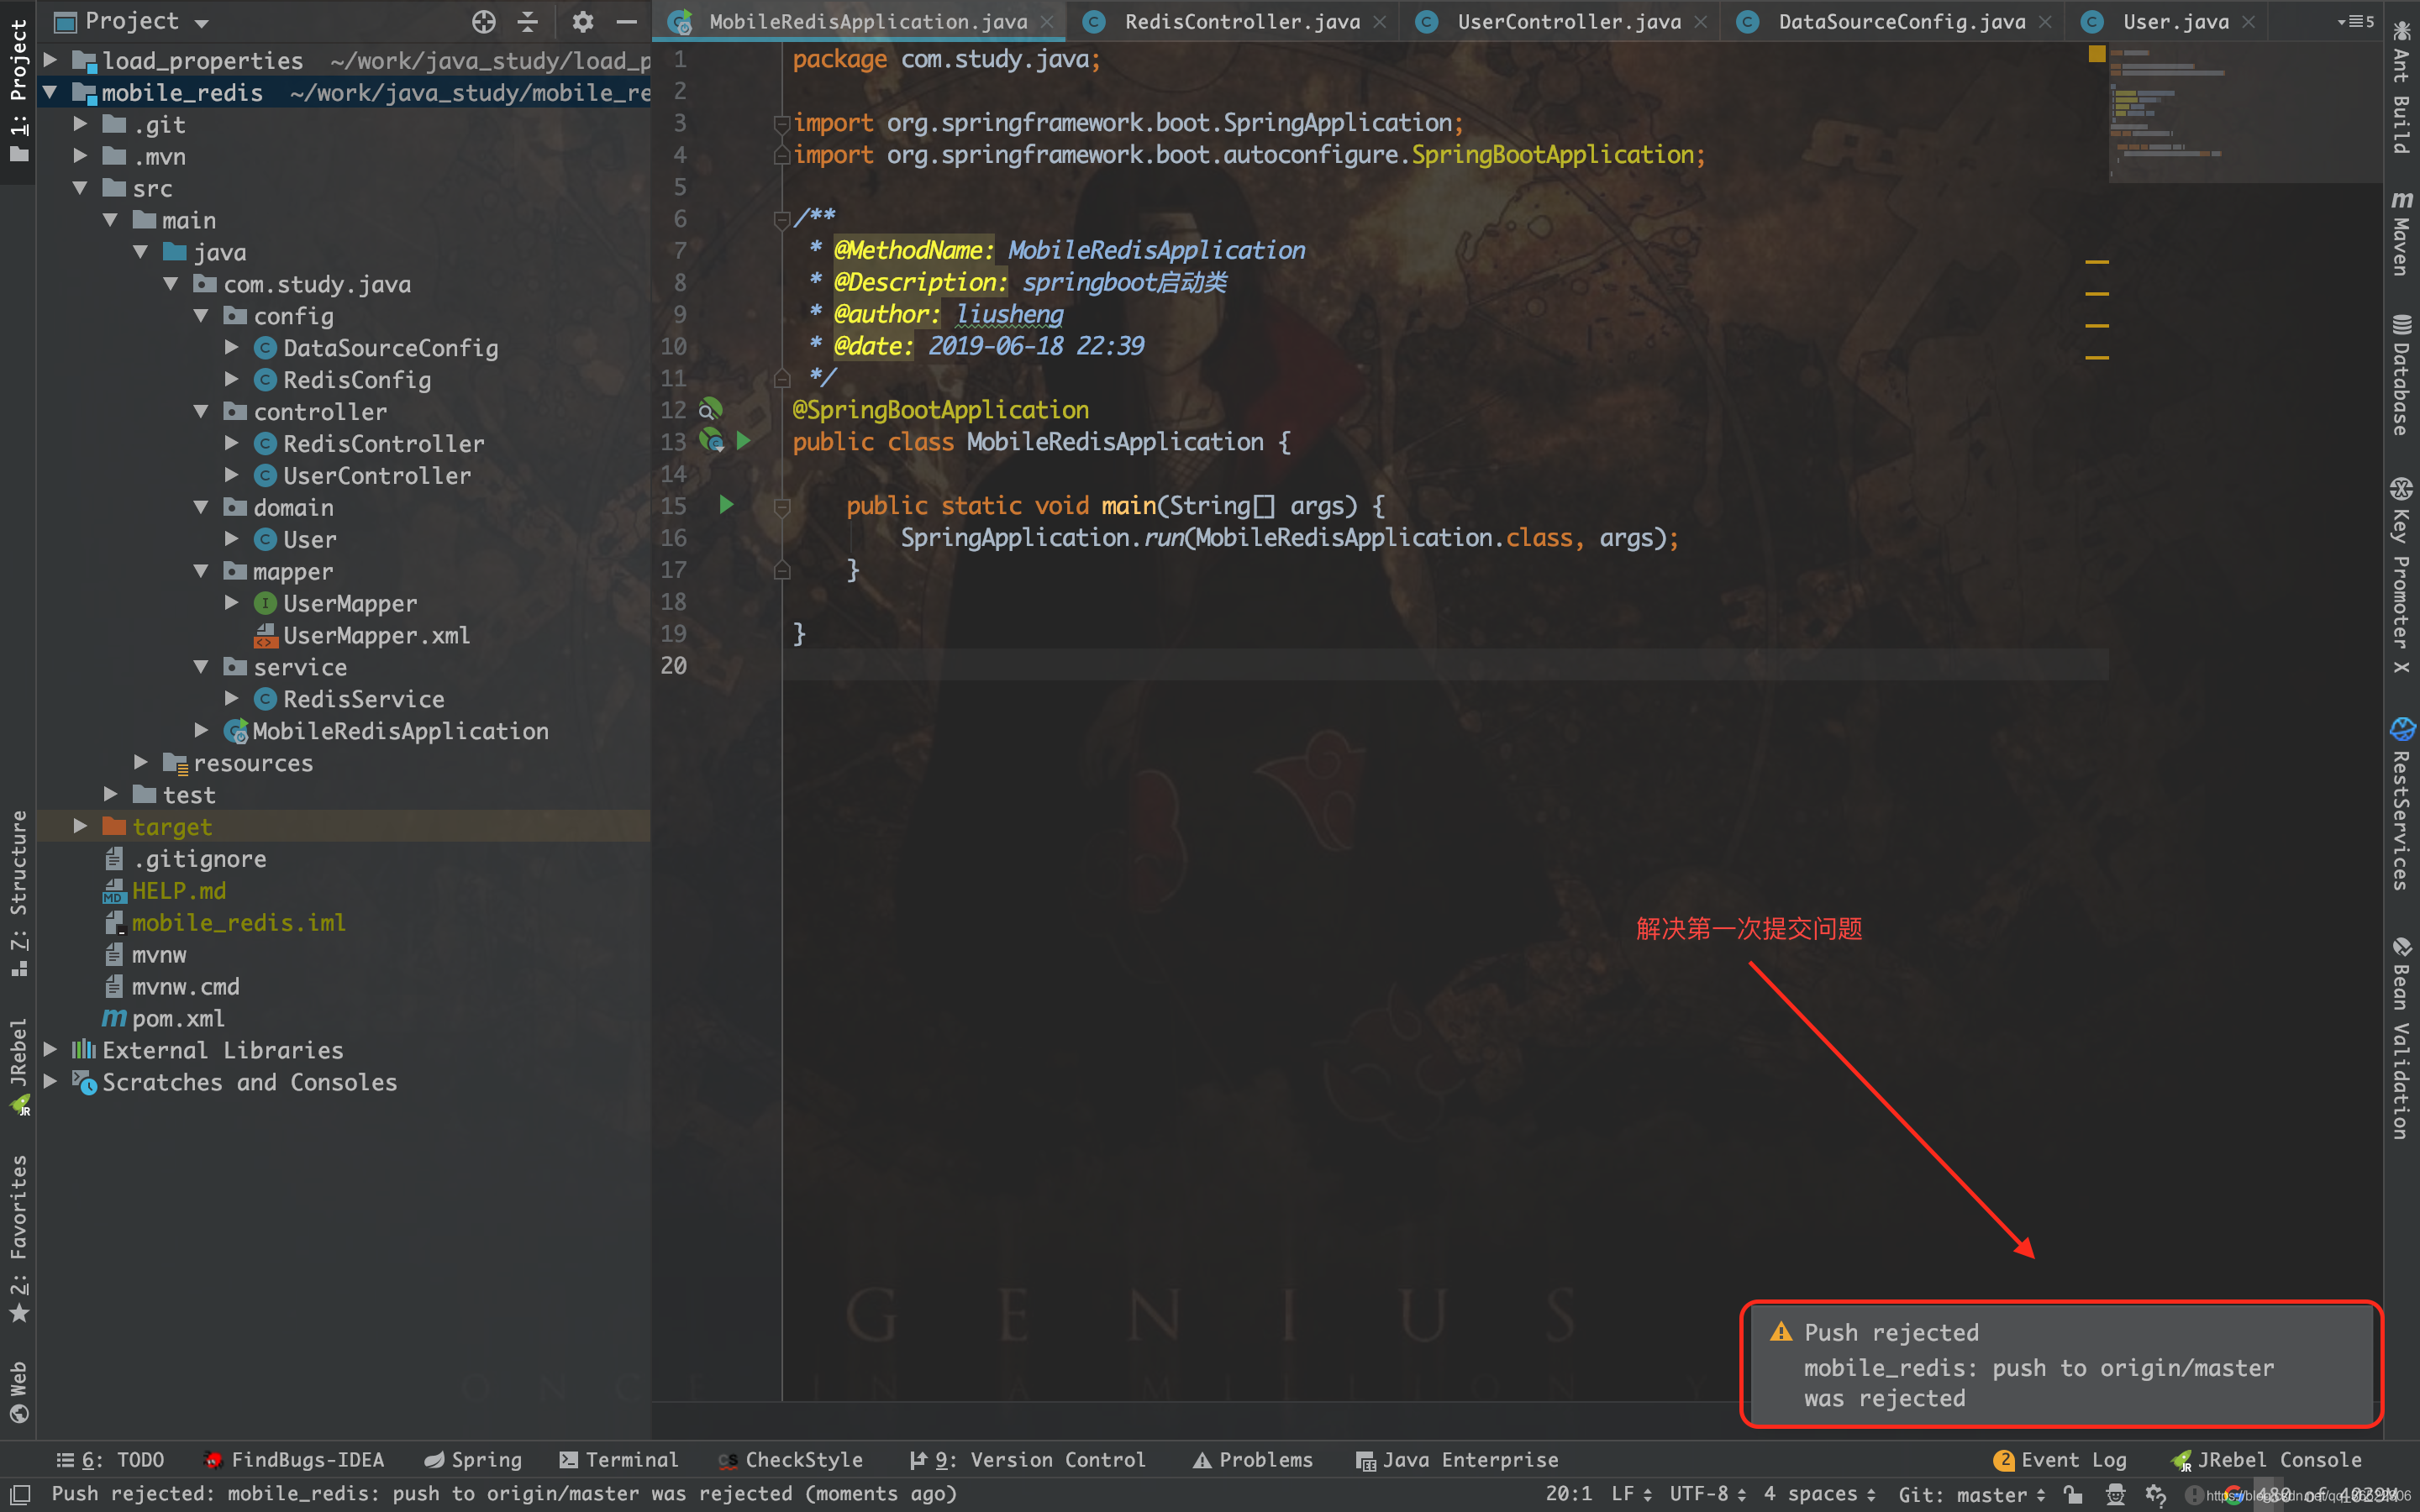
Task: Click Problems tab in bottom status bar
Action: tap(1260, 1458)
